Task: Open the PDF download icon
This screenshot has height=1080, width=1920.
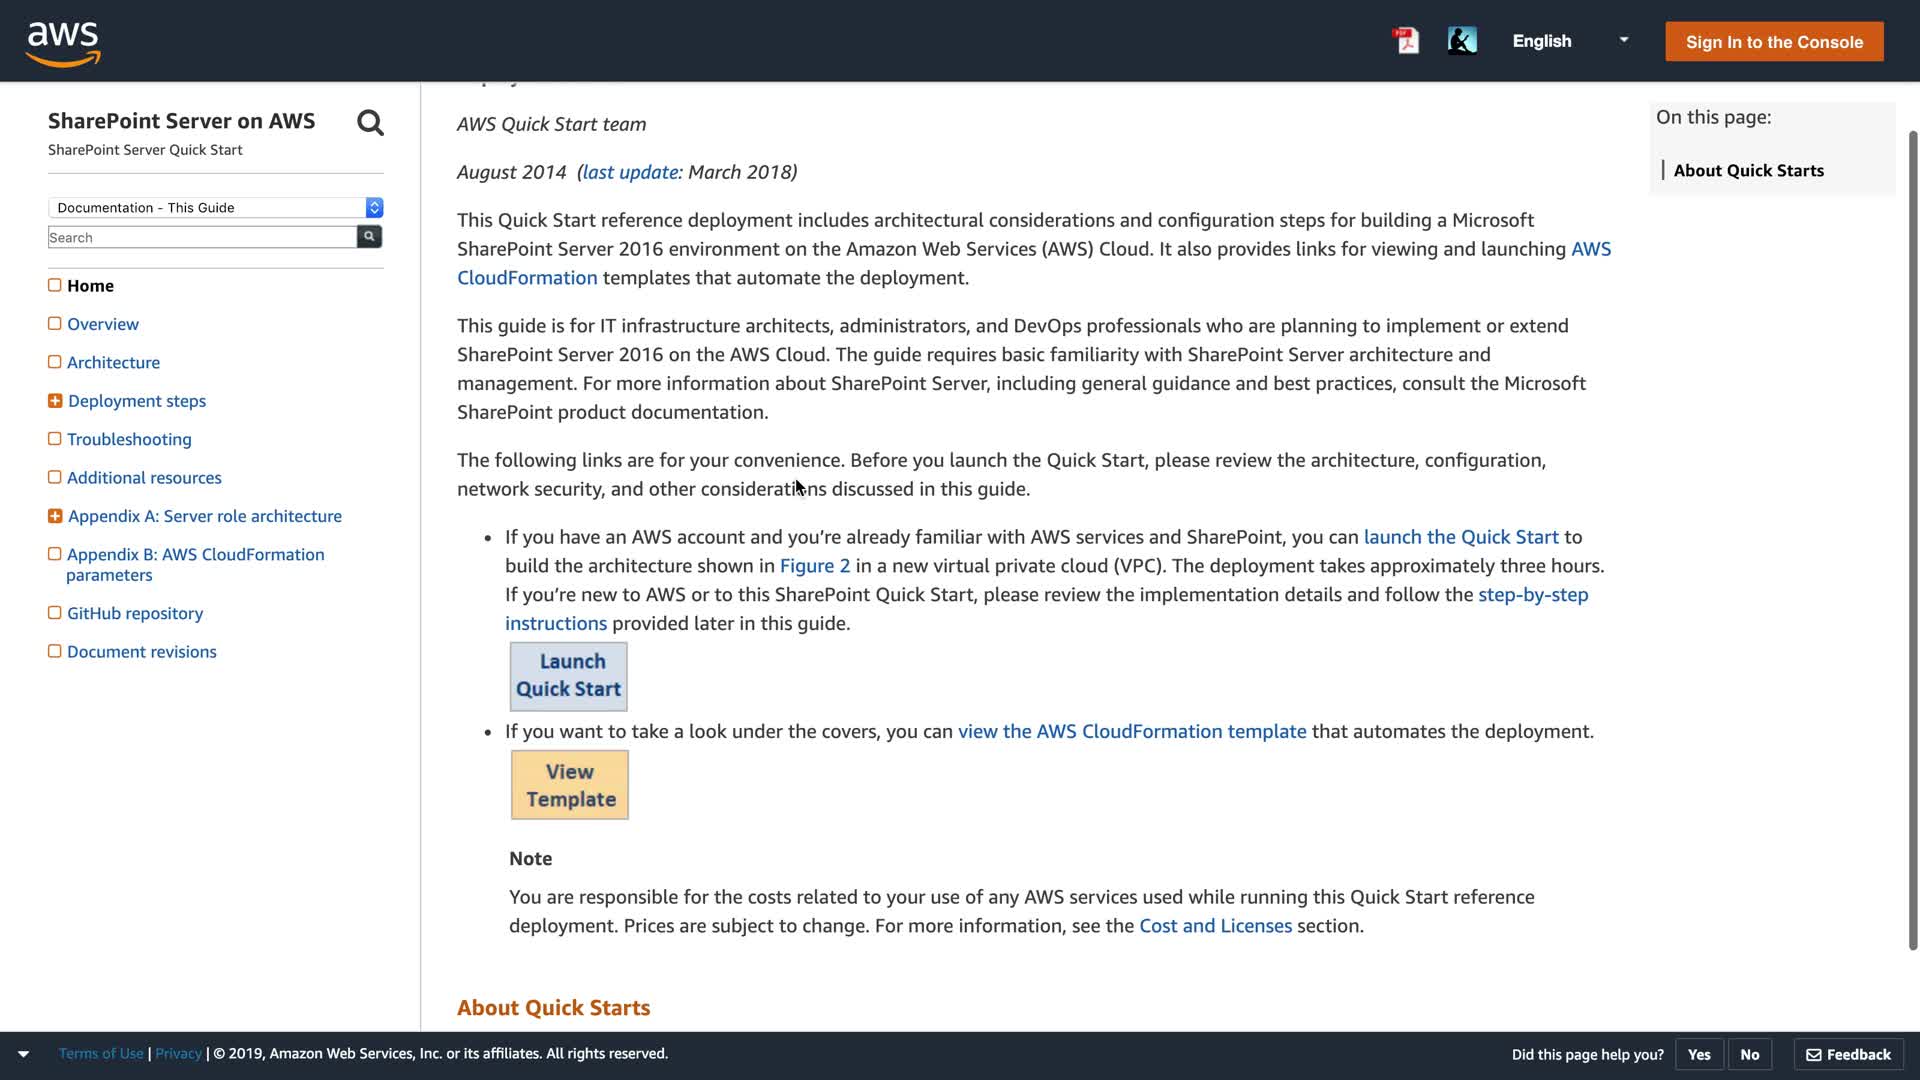Action: [1406, 41]
